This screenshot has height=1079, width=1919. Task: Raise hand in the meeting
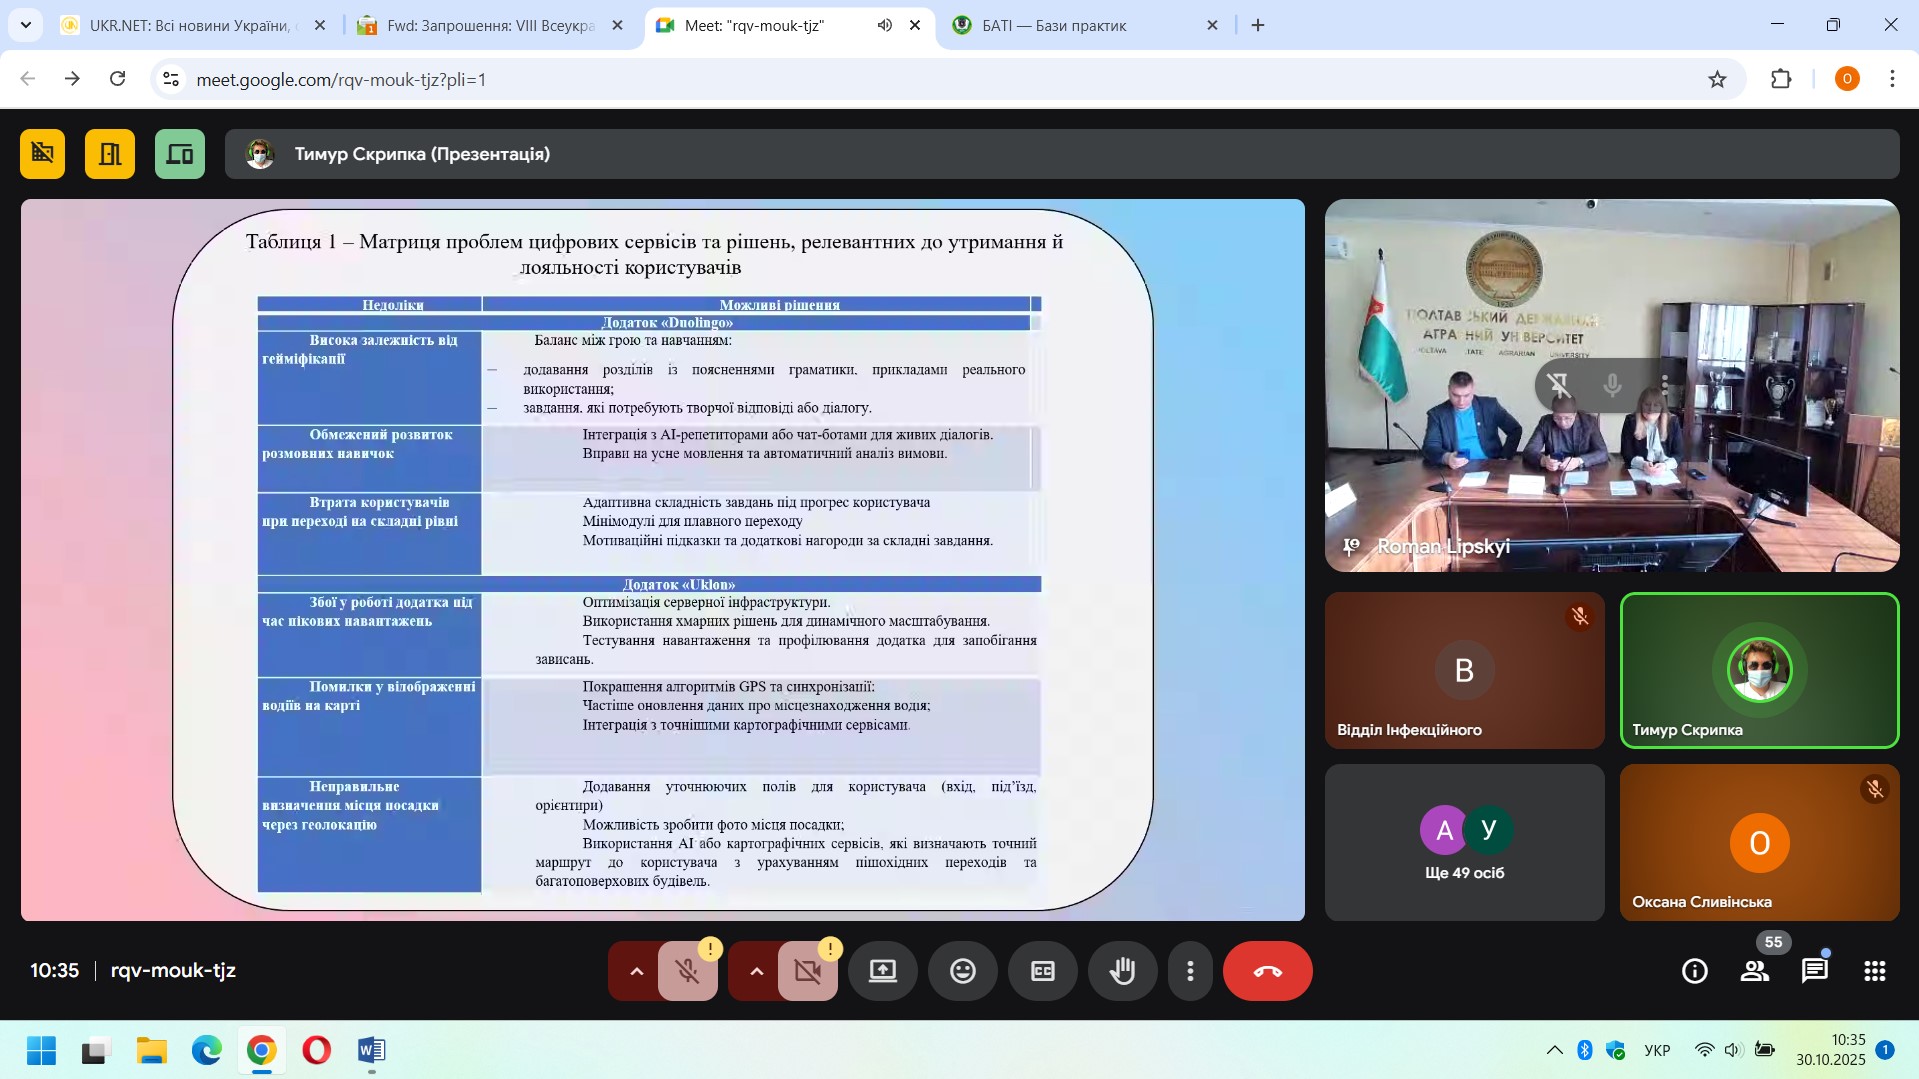tap(1122, 971)
